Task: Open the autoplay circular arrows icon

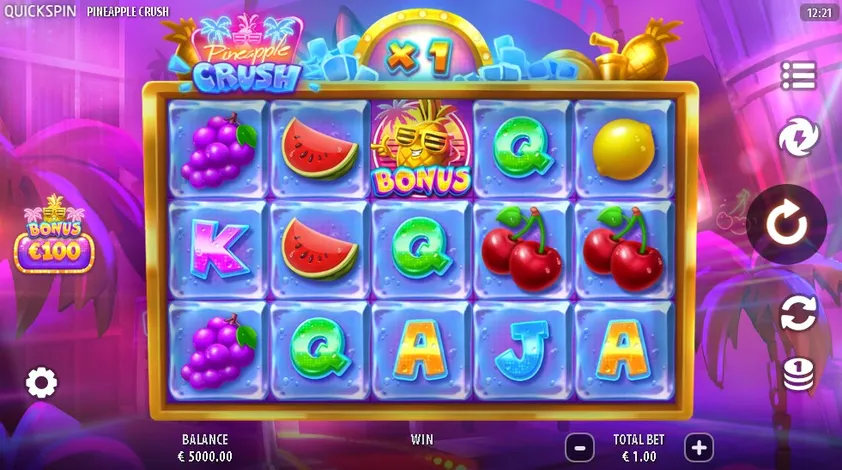Action: 798,313
